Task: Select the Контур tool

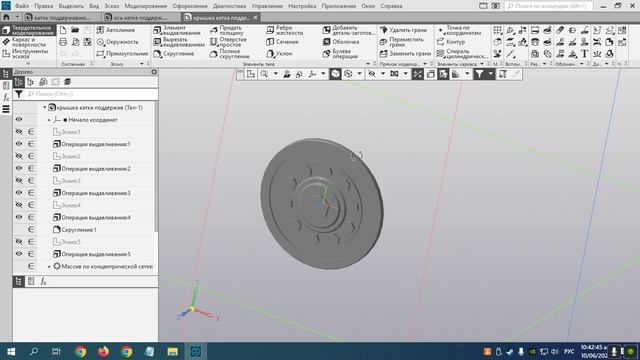Action: pyautogui.click(x=451, y=42)
